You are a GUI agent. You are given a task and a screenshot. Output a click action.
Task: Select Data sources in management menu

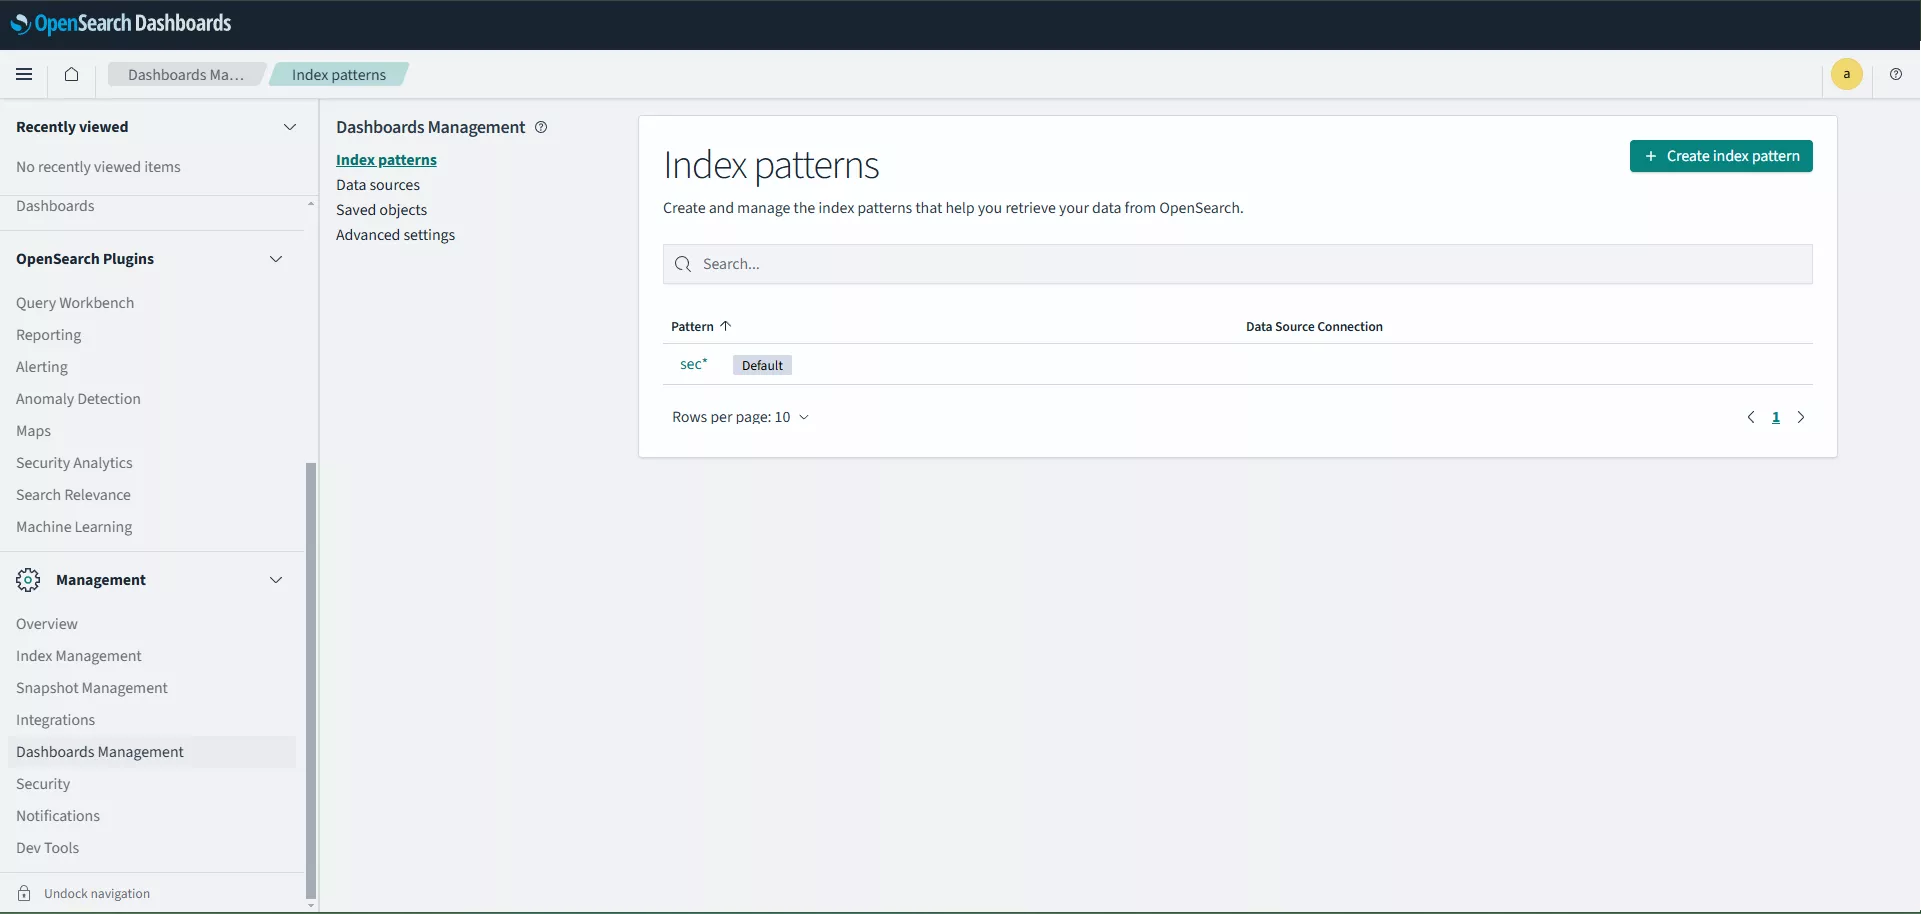coord(378,185)
